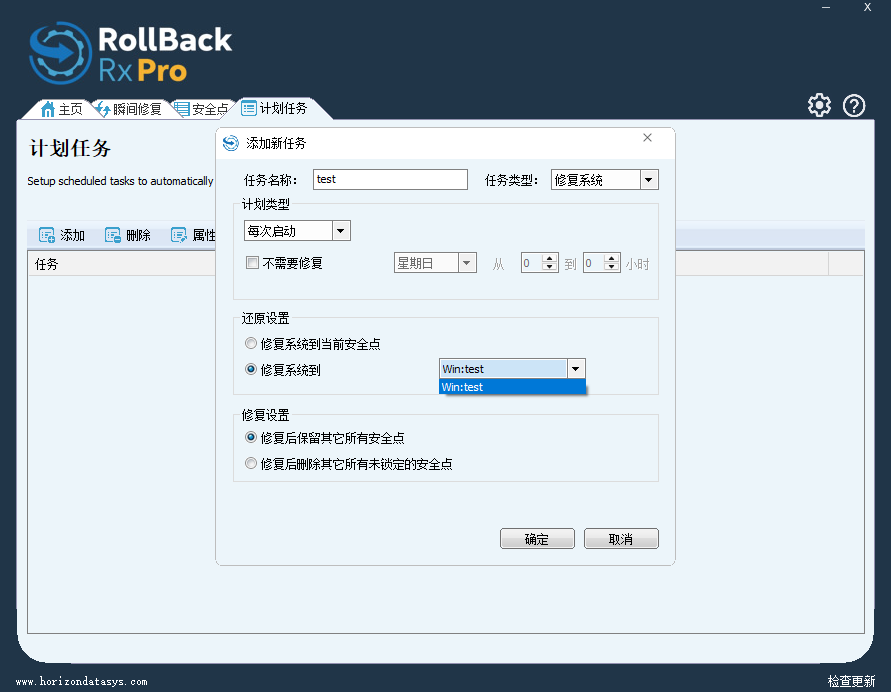Close the 添加新任务 dialog with X
The width and height of the screenshot is (891, 692).
[647, 138]
